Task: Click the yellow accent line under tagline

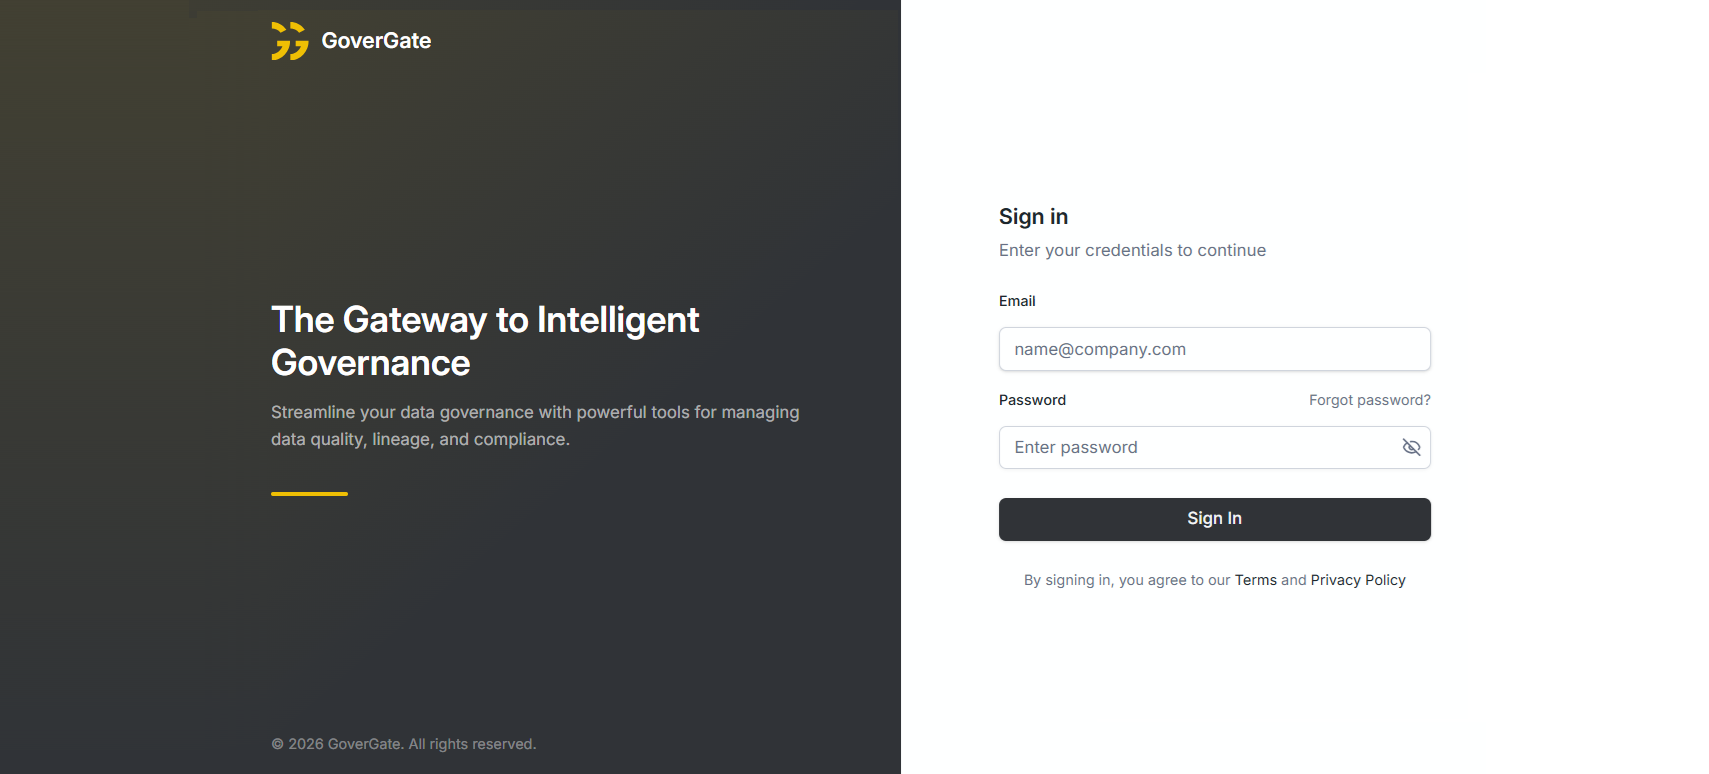Action: pos(309,493)
